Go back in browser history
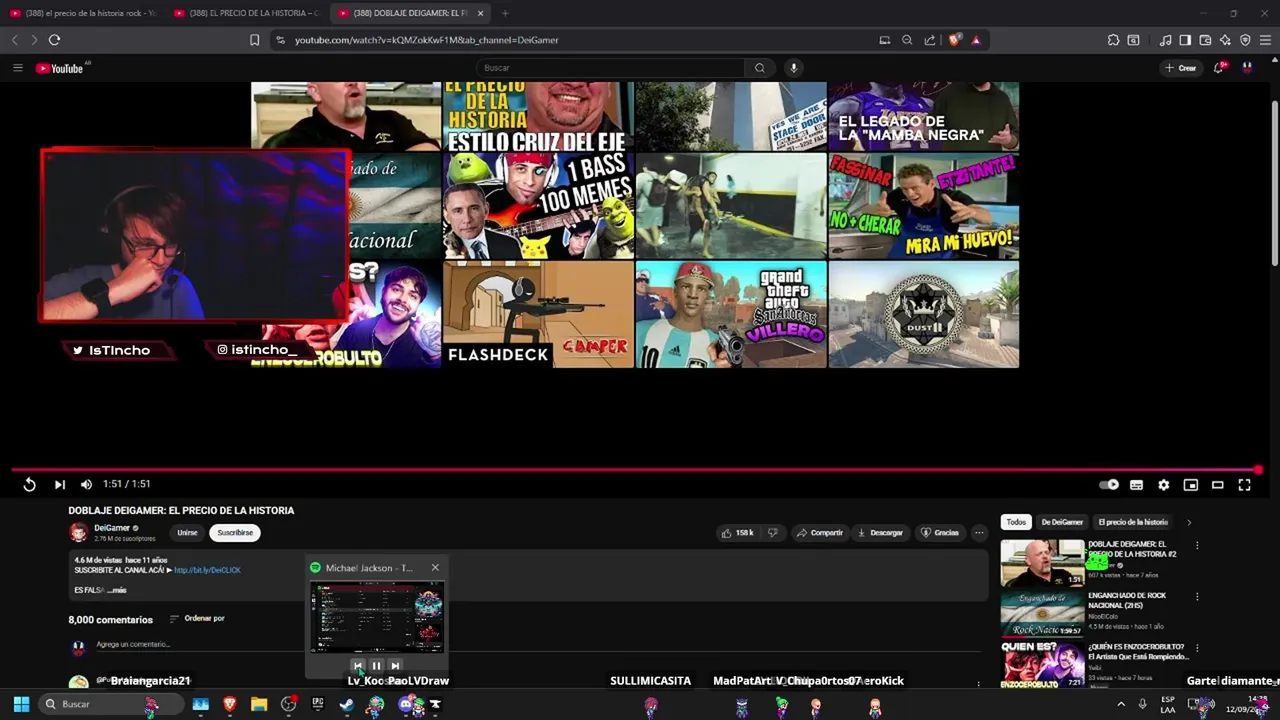The height and width of the screenshot is (720, 1280). pyautogui.click(x=14, y=40)
